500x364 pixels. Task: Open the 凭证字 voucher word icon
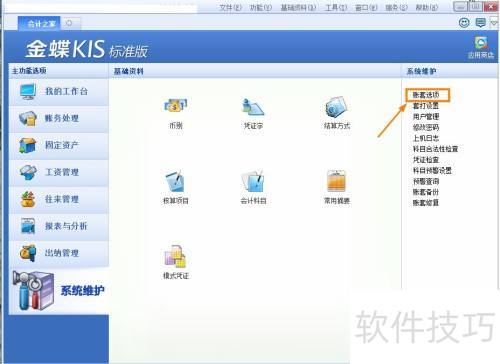point(253,107)
